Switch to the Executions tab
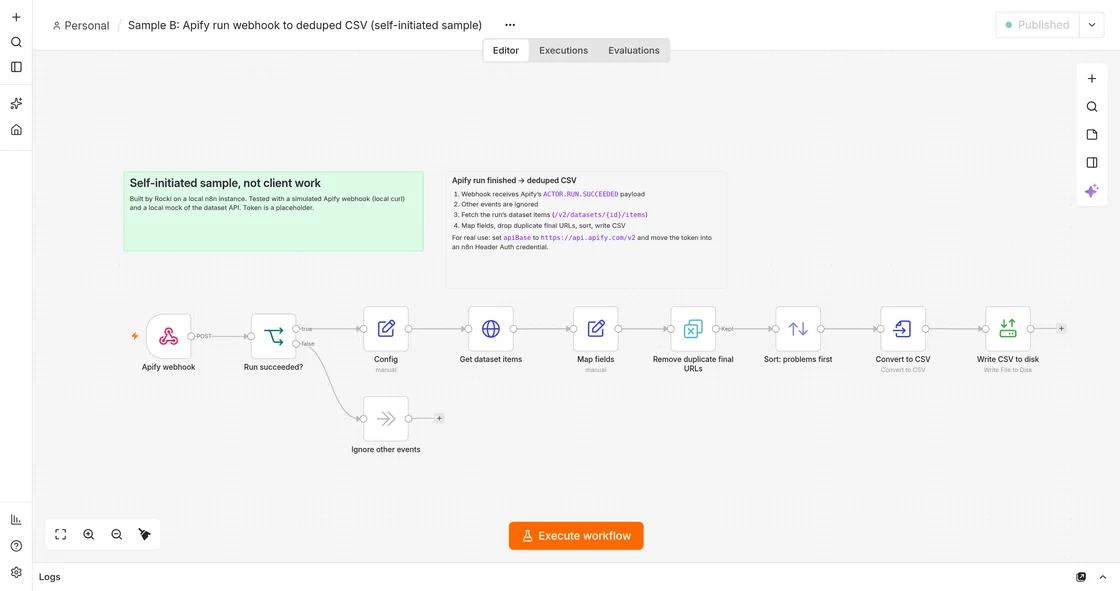The image size is (1120, 591). (x=564, y=51)
